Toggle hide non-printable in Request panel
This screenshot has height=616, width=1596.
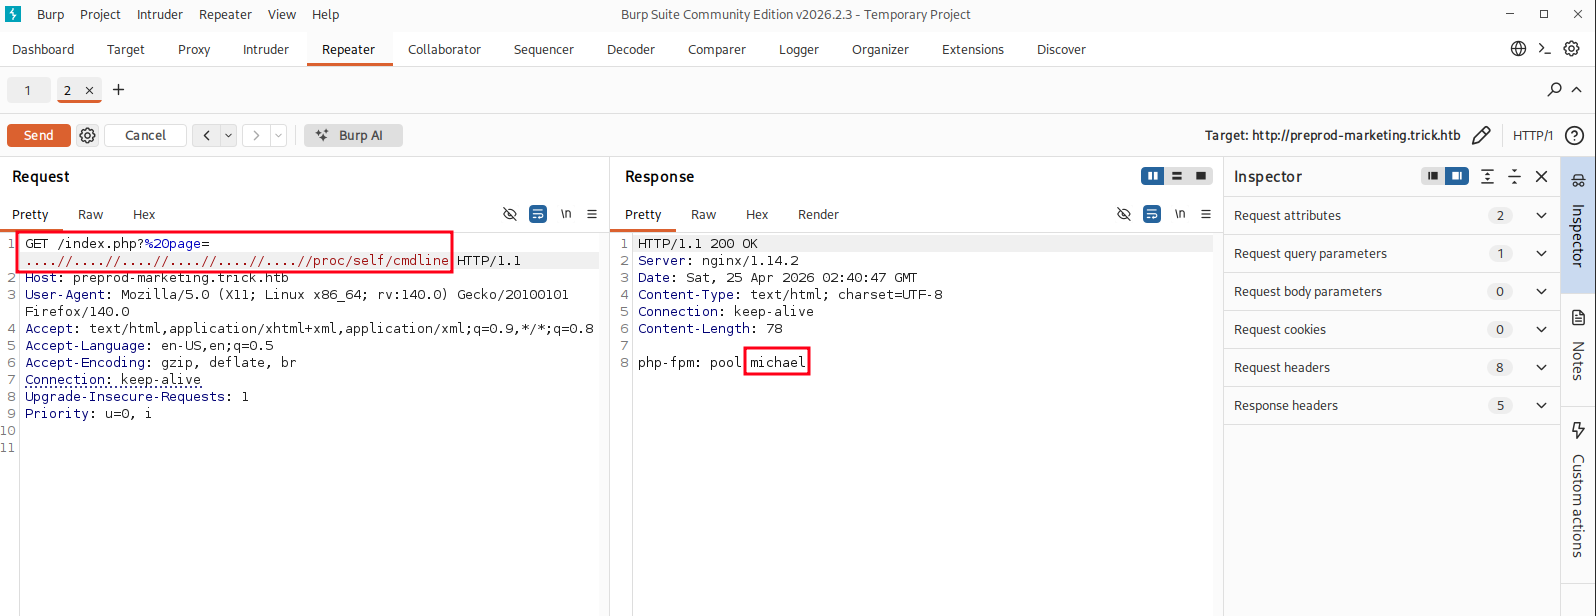[510, 214]
